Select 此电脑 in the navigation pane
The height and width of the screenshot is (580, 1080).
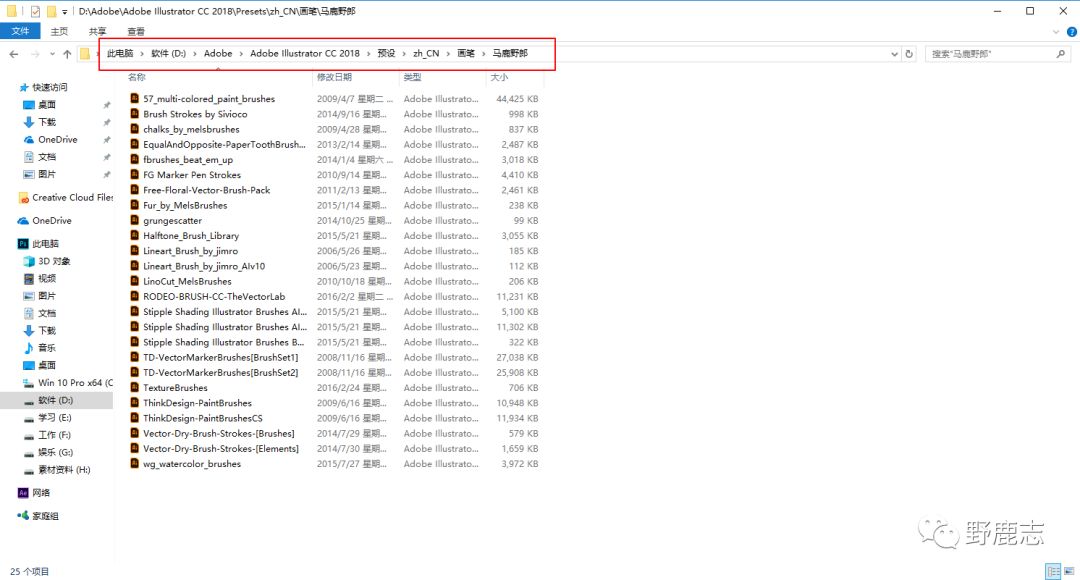(x=45, y=244)
